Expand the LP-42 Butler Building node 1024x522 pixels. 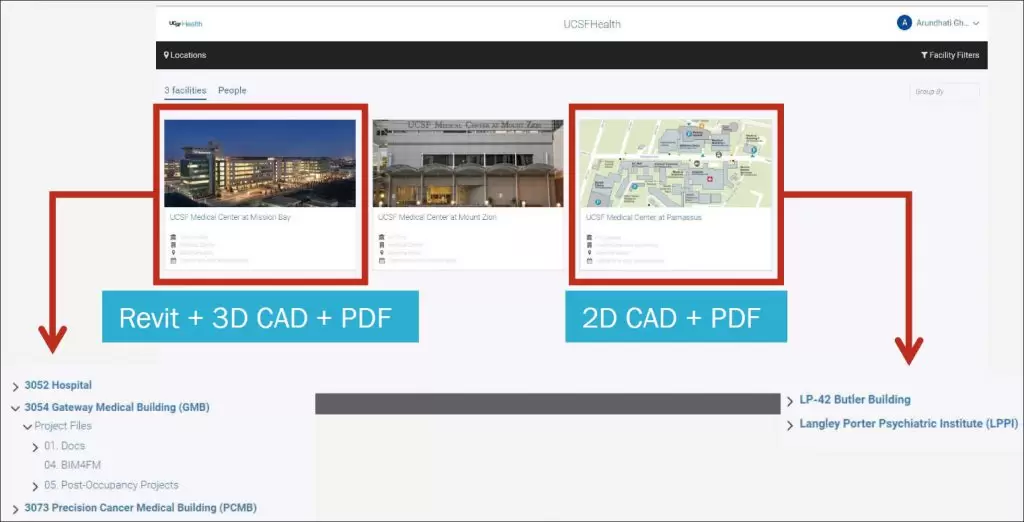pos(790,401)
